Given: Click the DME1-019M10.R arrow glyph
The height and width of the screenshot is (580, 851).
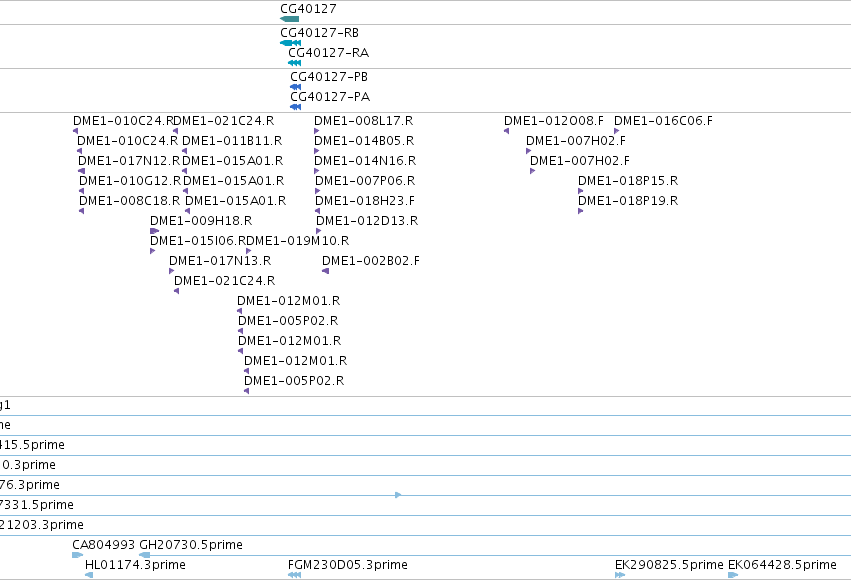Looking at the screenshot, I should click(x=249, y=251).
